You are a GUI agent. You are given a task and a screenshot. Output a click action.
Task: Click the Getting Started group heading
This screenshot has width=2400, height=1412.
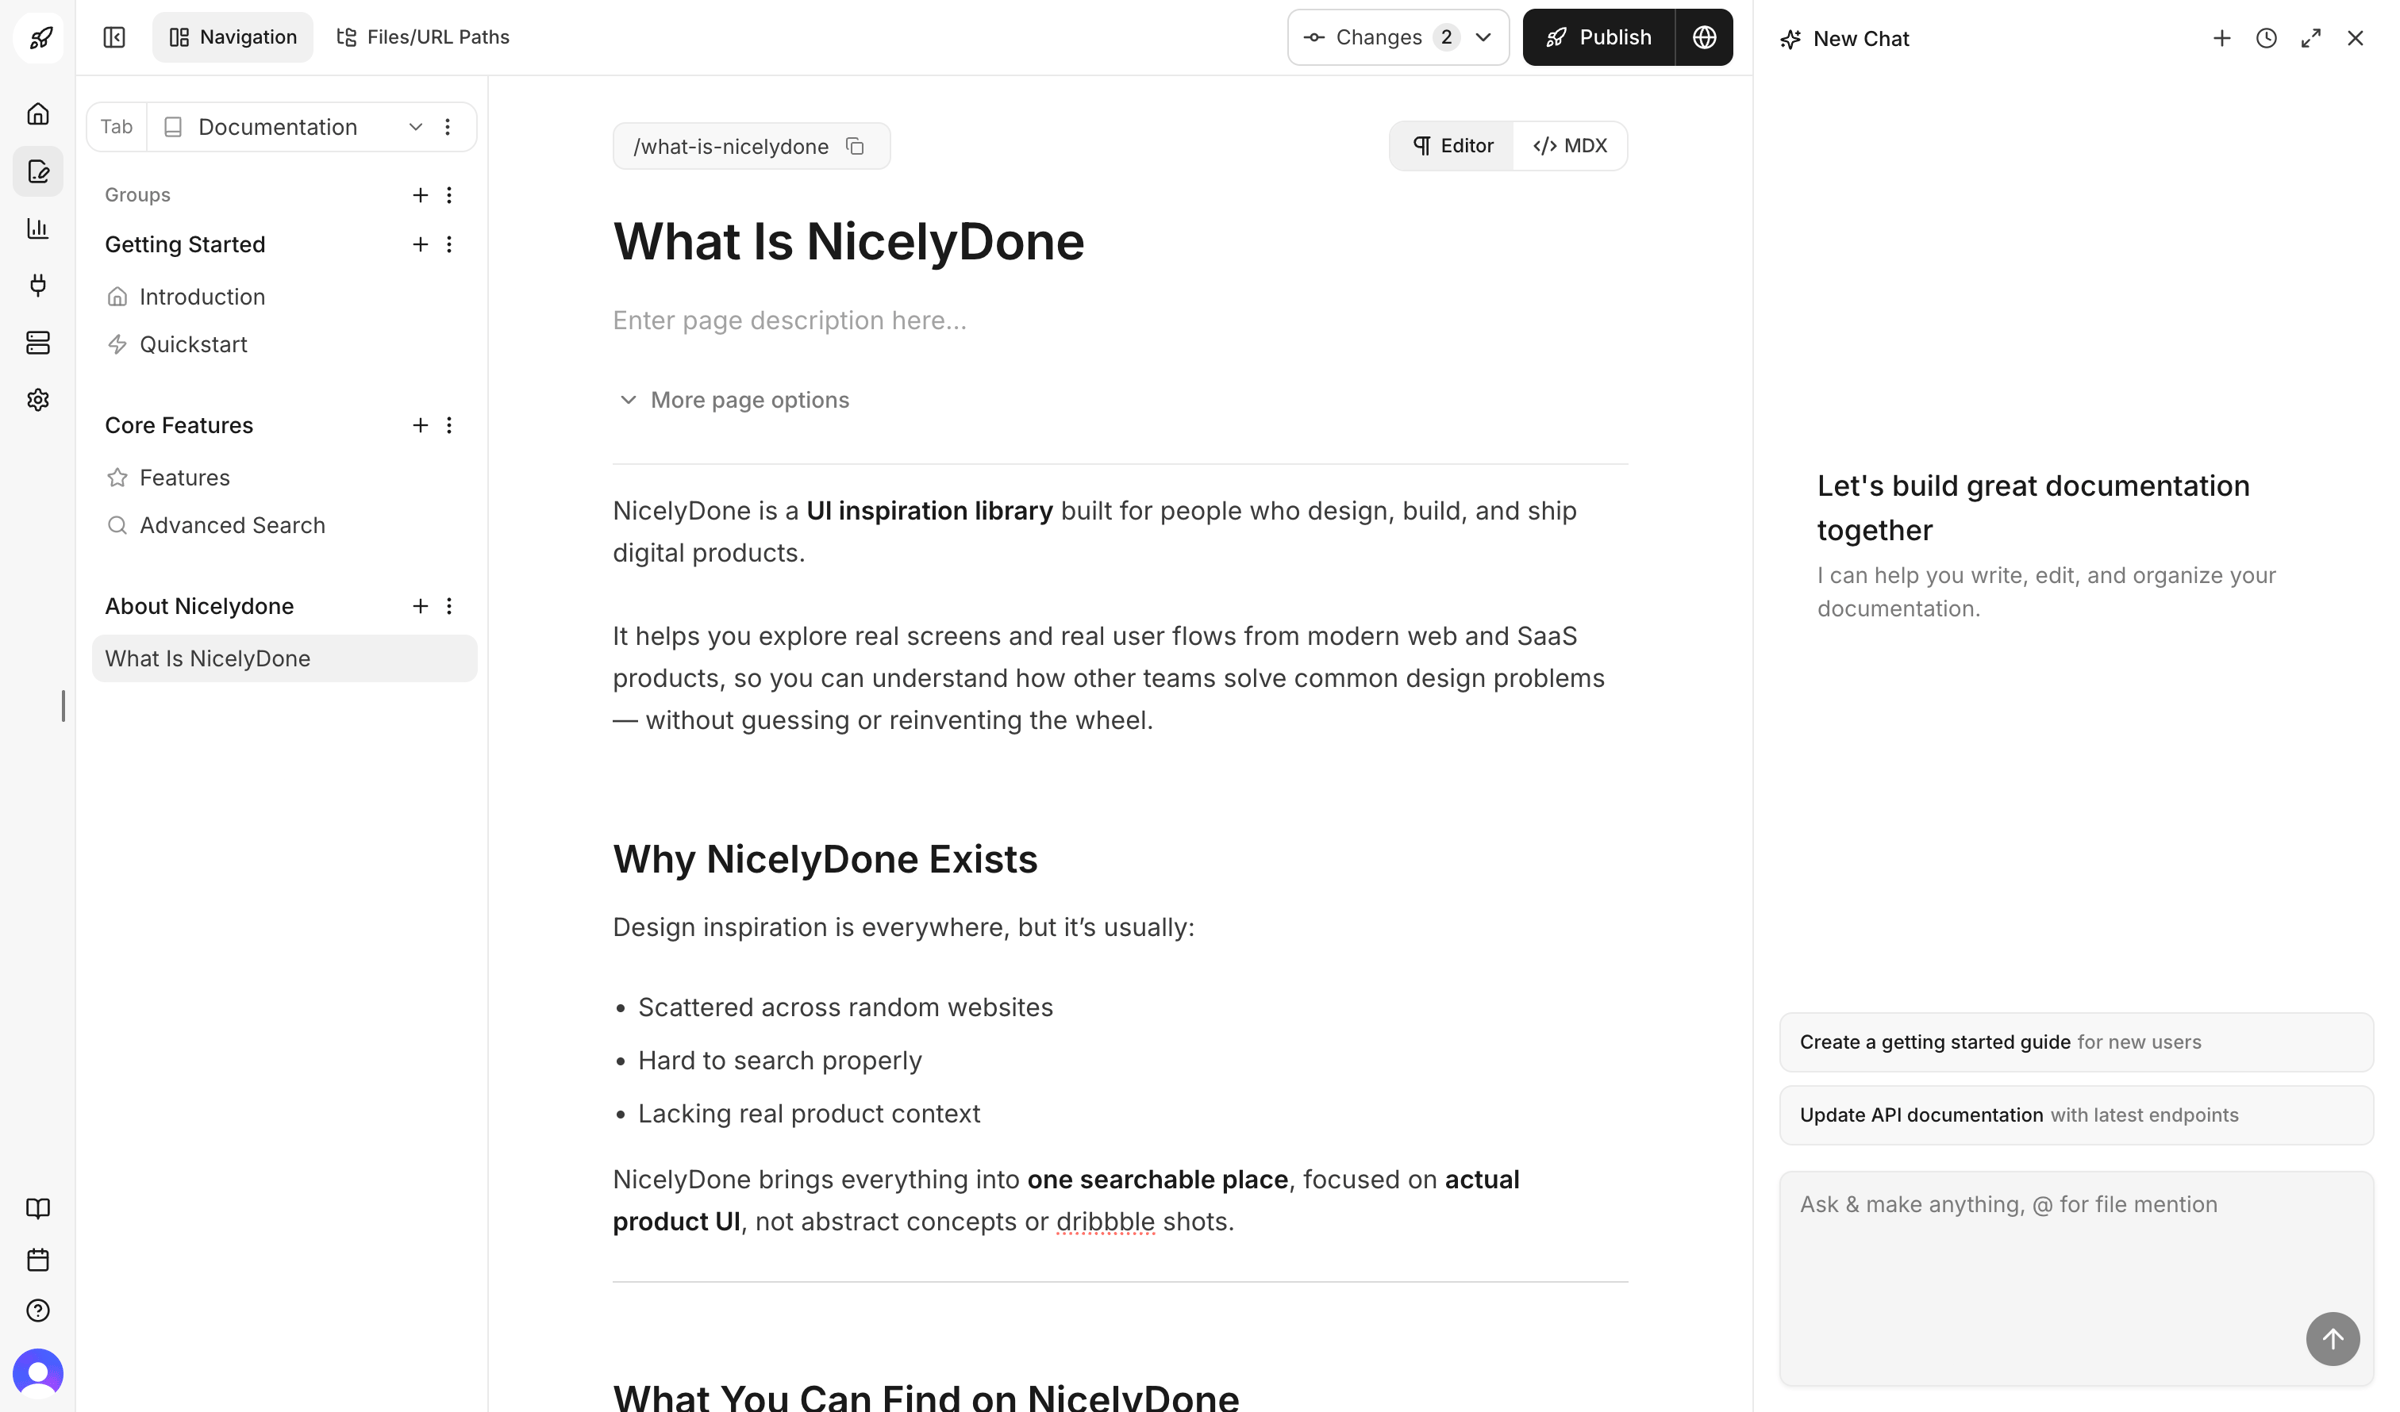tap(185, 244)
